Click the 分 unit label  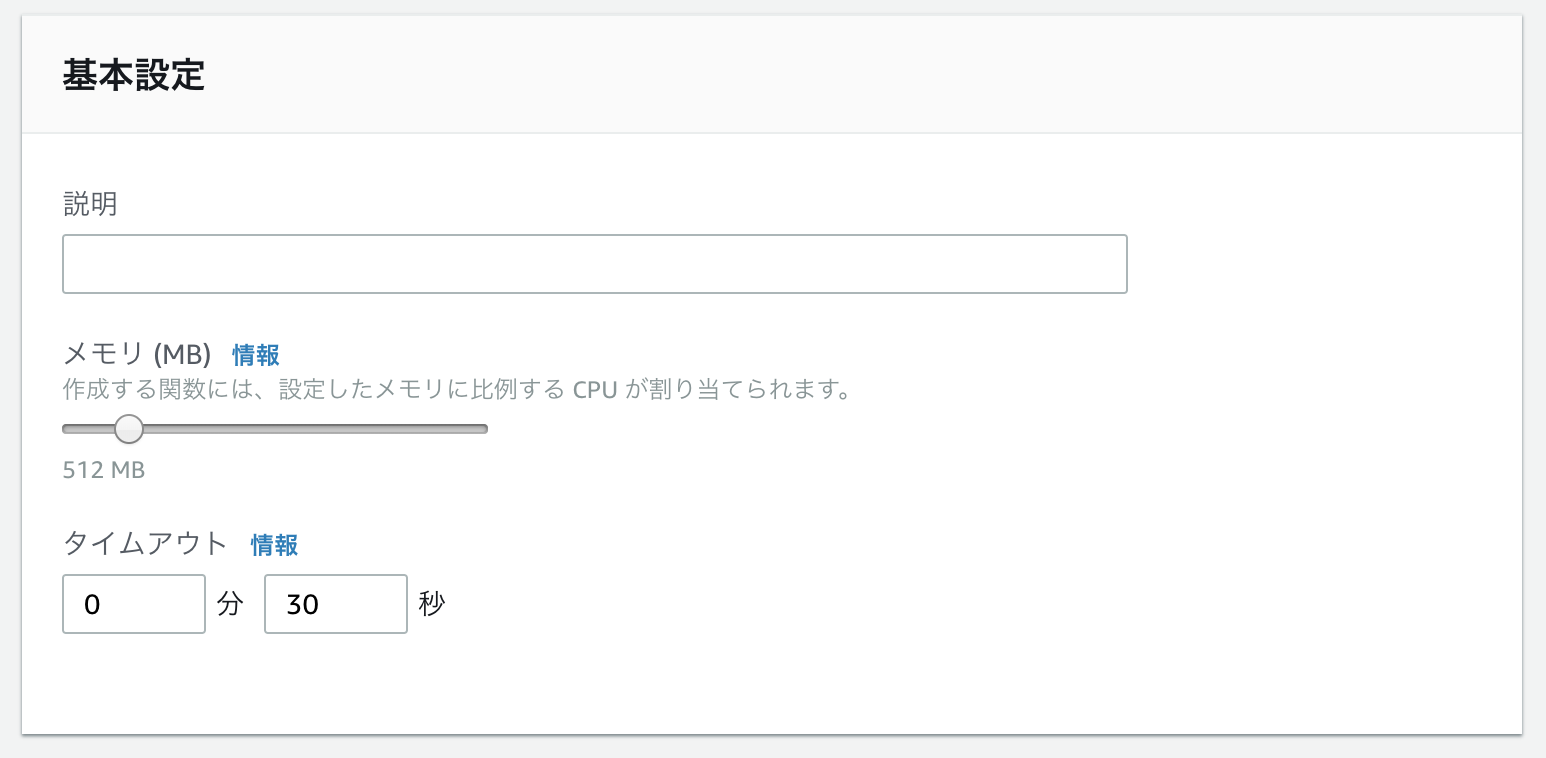tap(230, 604)
